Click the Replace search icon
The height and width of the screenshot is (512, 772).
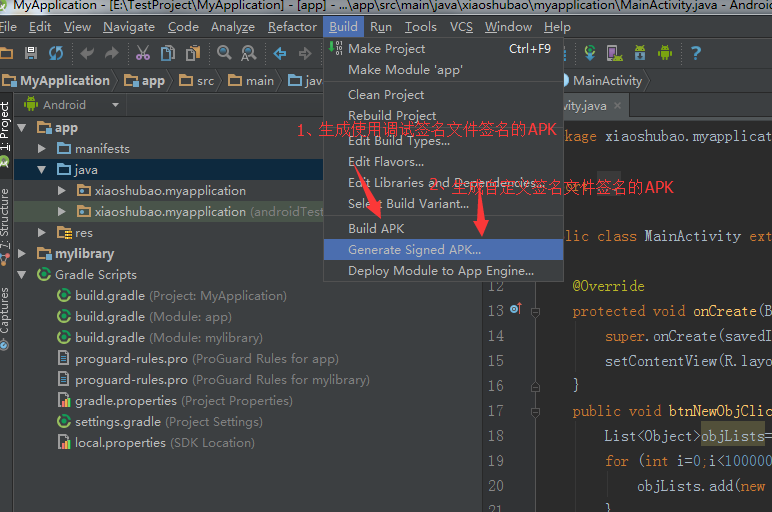point(249,53)
